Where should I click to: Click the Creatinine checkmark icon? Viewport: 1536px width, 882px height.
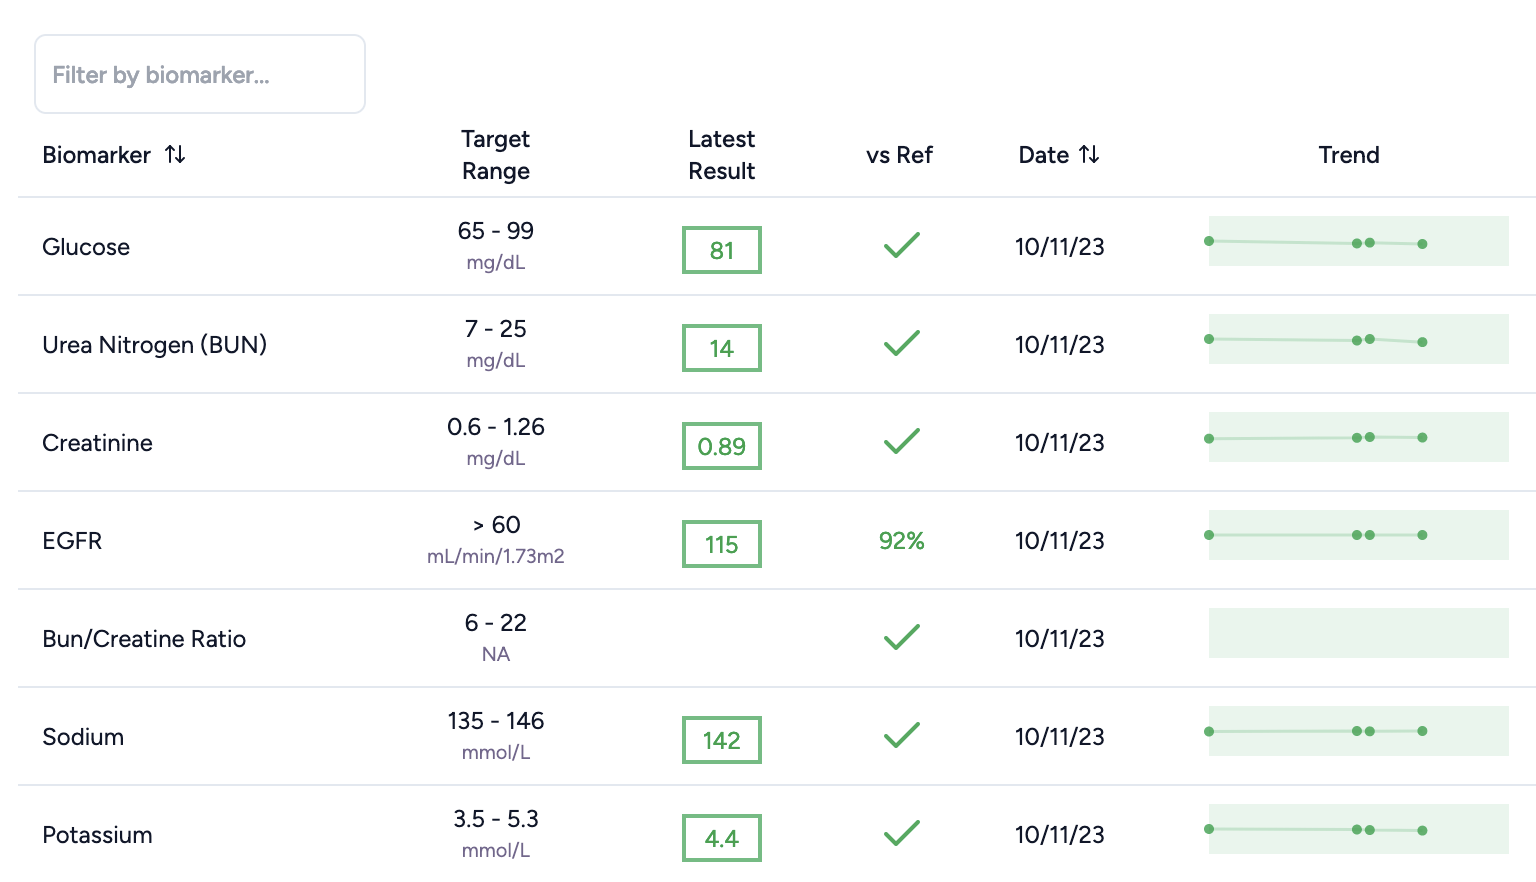(x=901, y=441)
